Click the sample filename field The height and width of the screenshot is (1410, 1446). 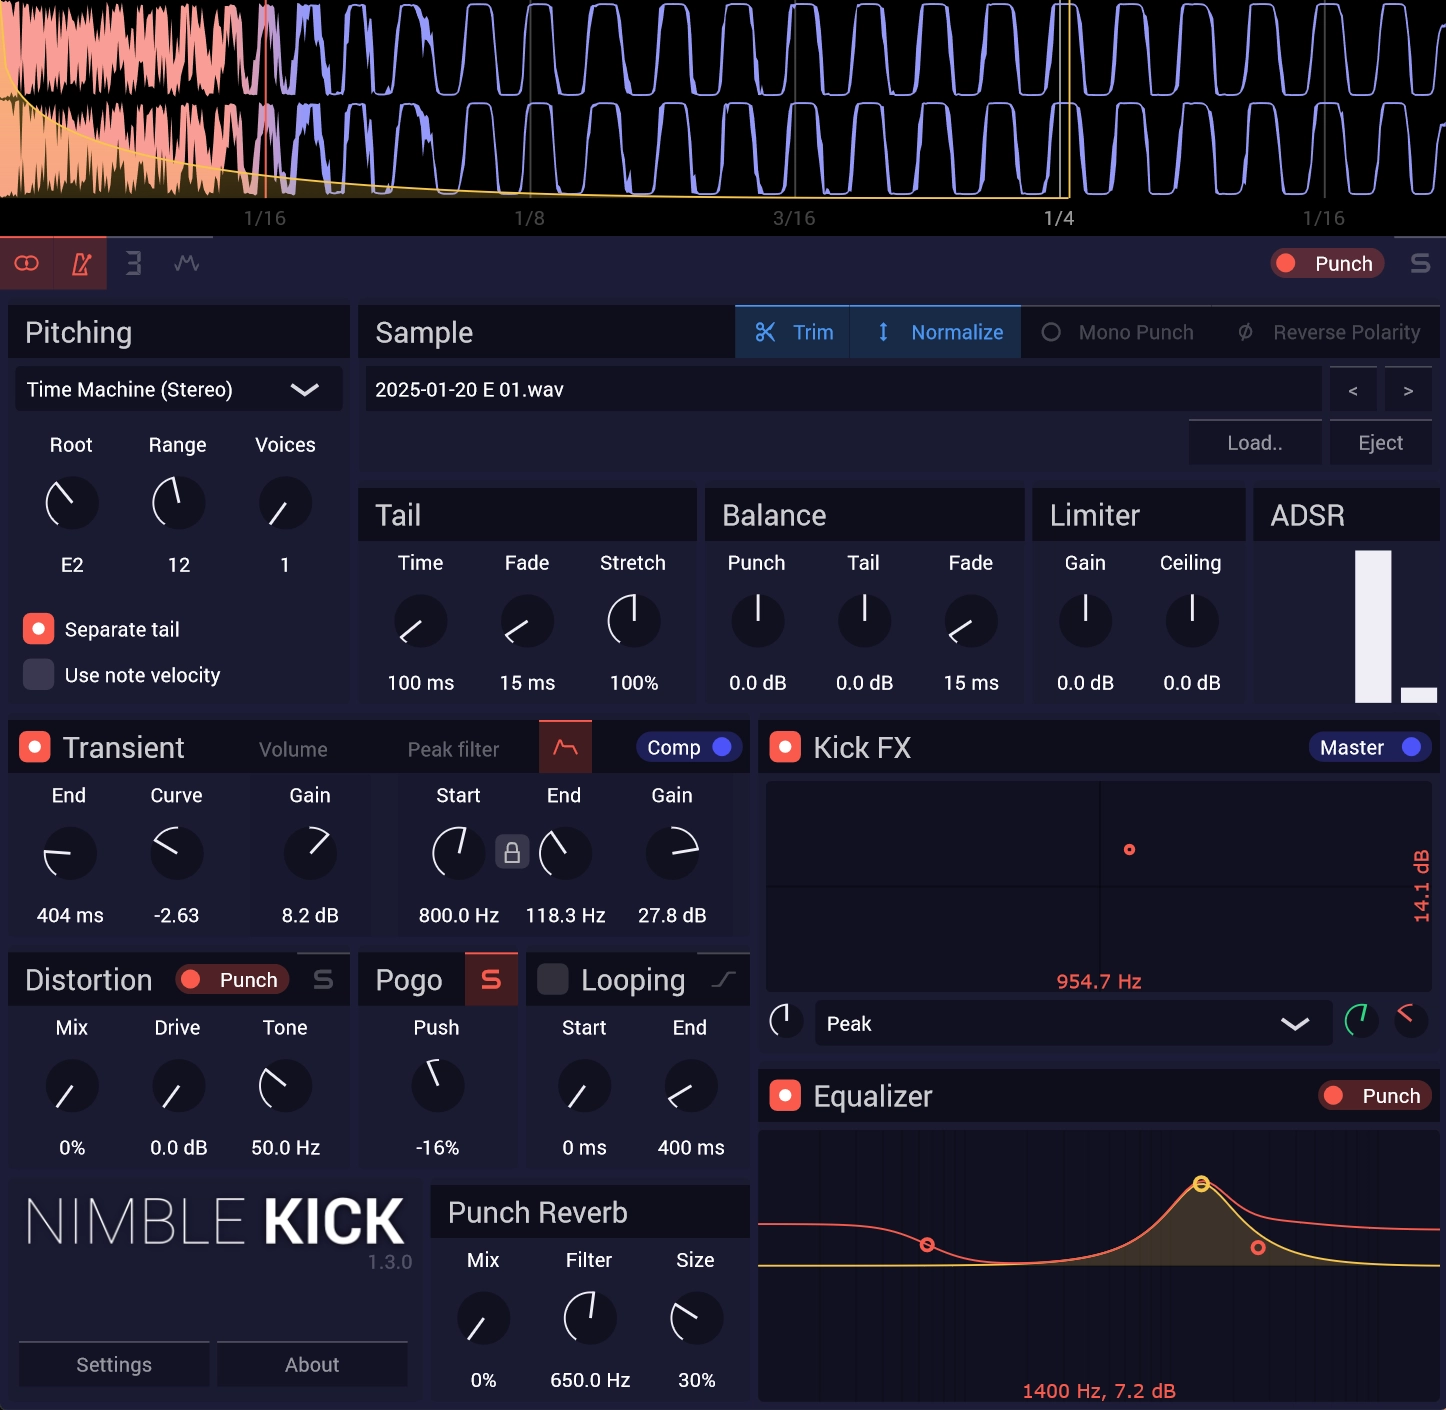coord(844,389)
